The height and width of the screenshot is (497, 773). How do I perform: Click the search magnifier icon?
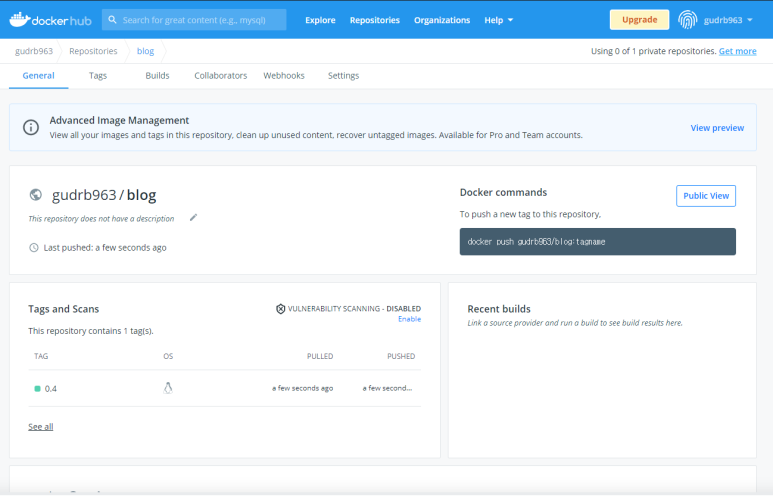[x=112, y=20]
